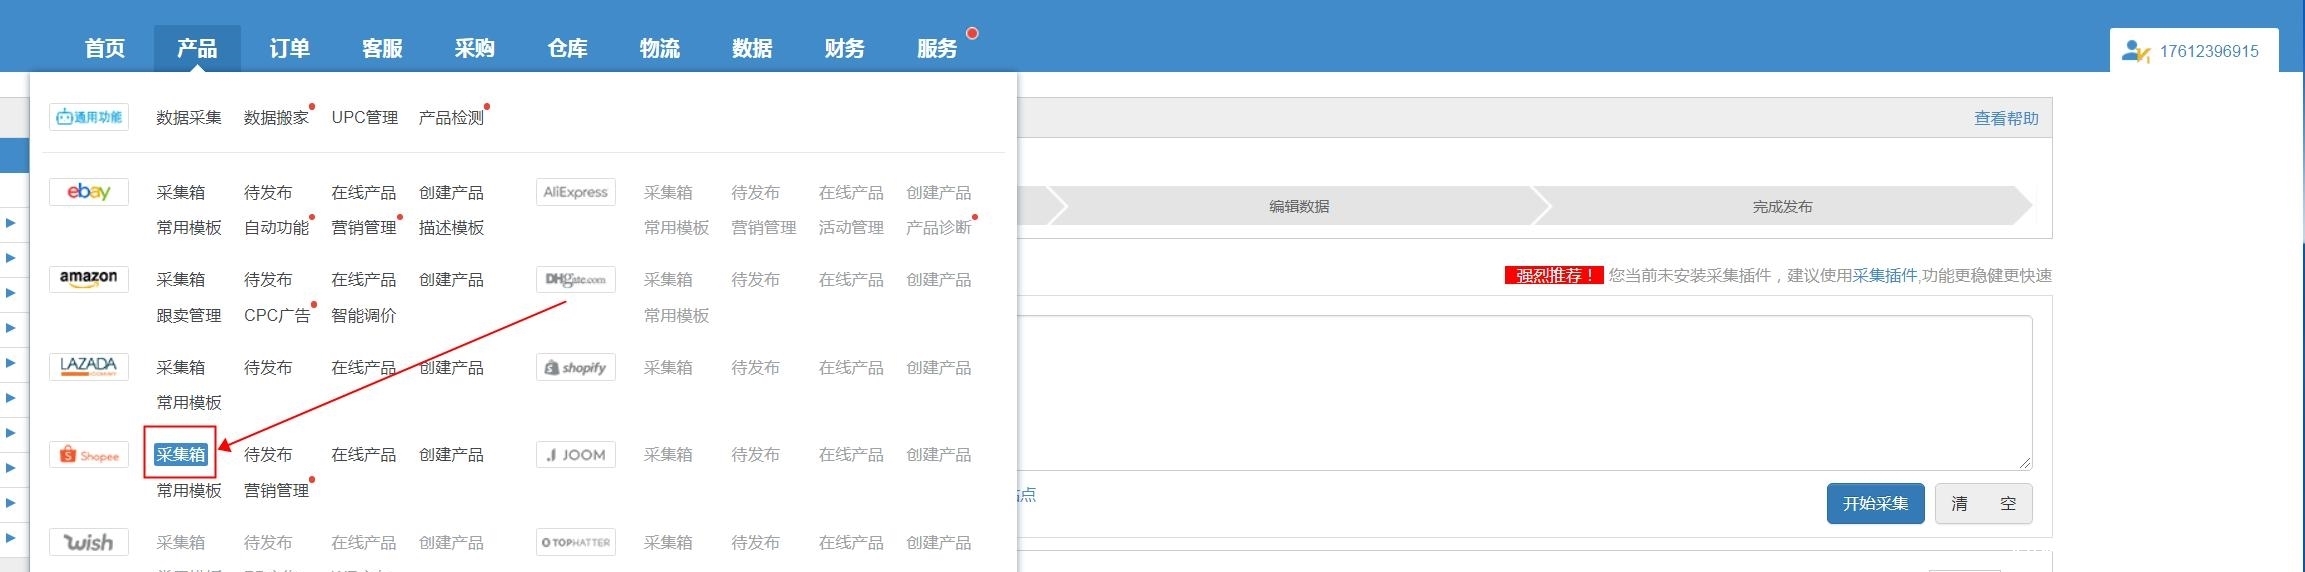Open the 订单 top menu

[289, 48]
